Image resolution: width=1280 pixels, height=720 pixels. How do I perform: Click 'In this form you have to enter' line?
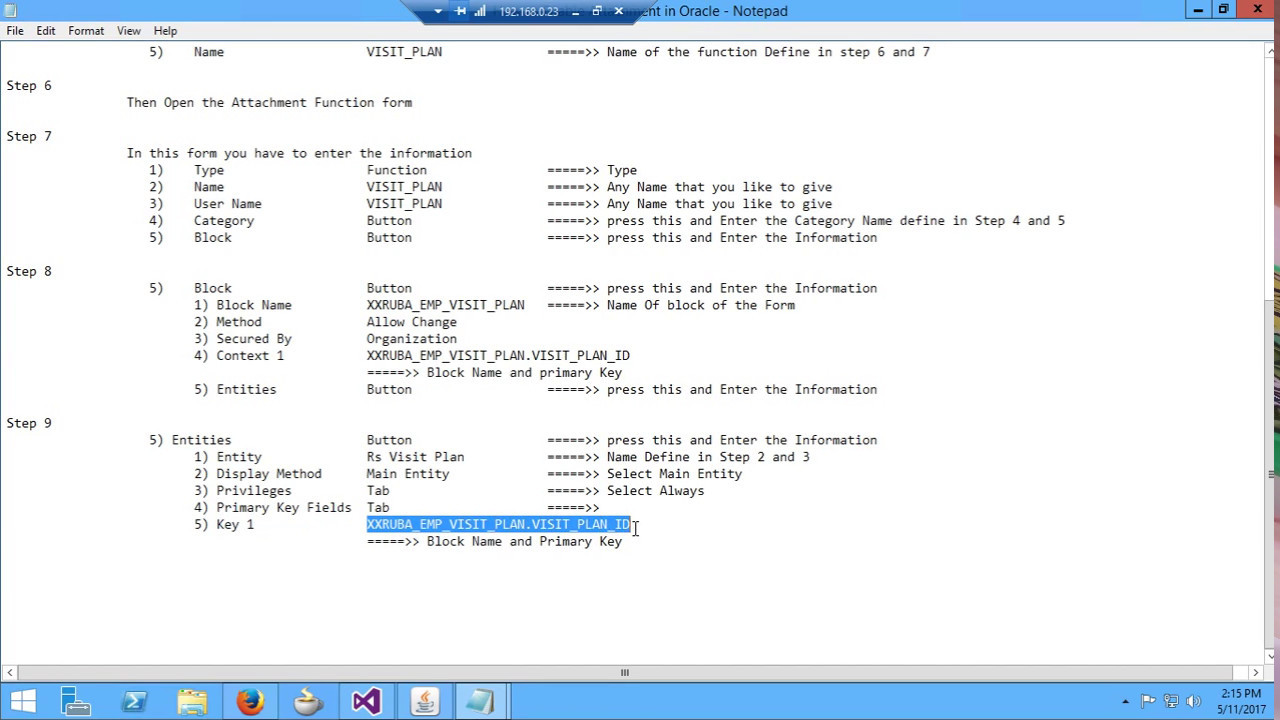[x=299, y=153]
